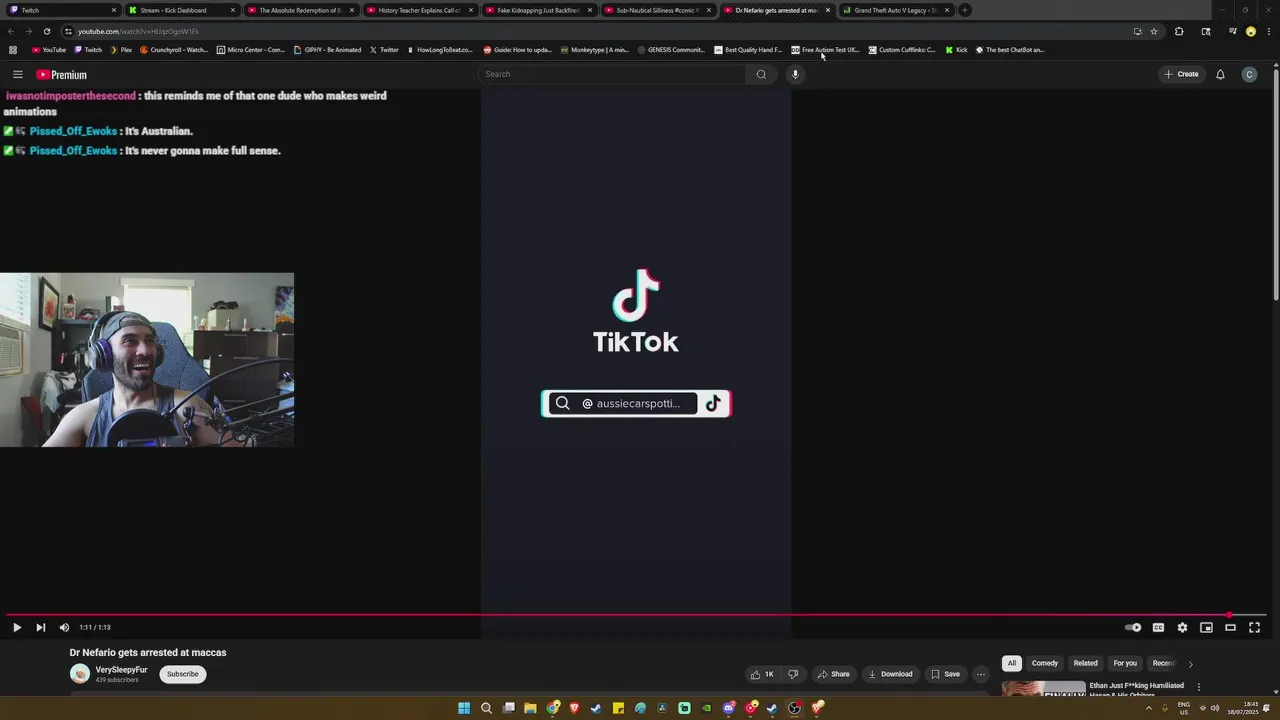Image resolution: width=1280 pixels, height=720 pixels.
Task: Mute the video volume
Action: click(x=64, y=628)
